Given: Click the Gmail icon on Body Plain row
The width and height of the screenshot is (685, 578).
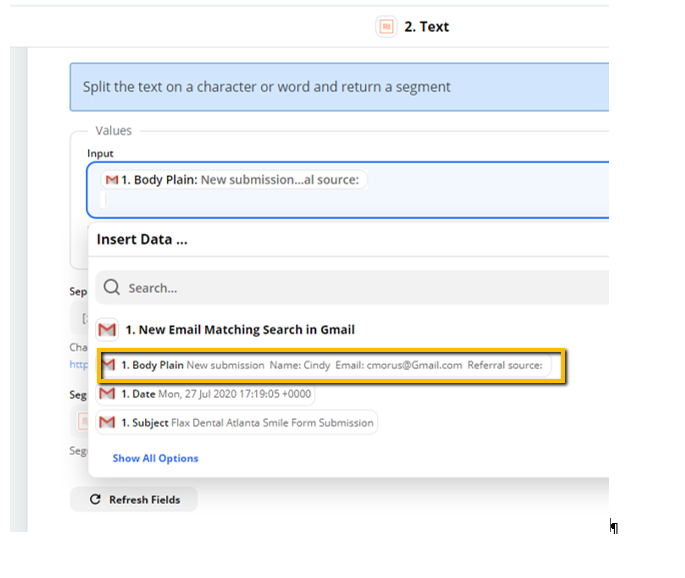Looking at the screenshot, I should [x=108, y=365].
